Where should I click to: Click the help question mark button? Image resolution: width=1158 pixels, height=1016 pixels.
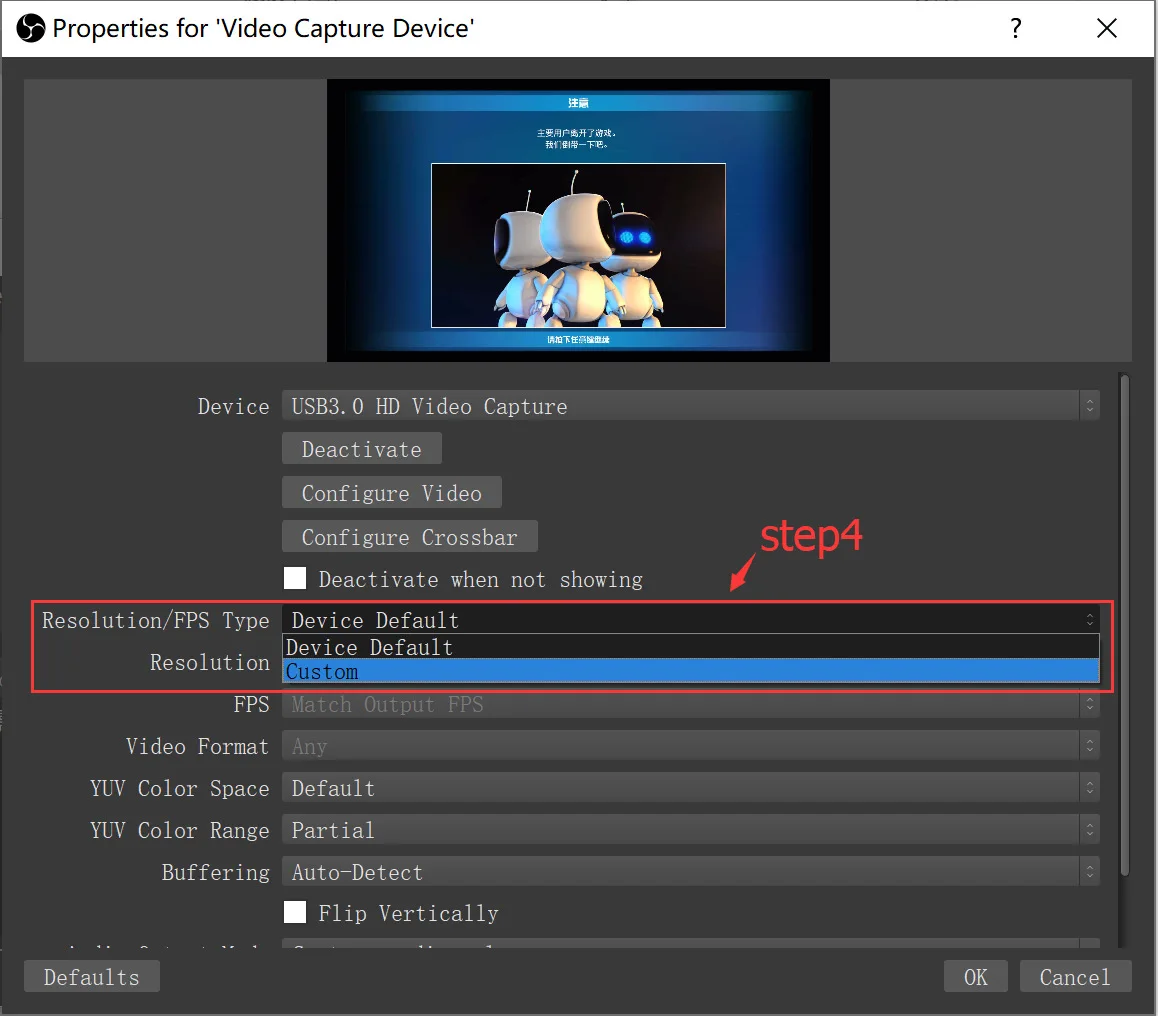tap(1016, 29)
